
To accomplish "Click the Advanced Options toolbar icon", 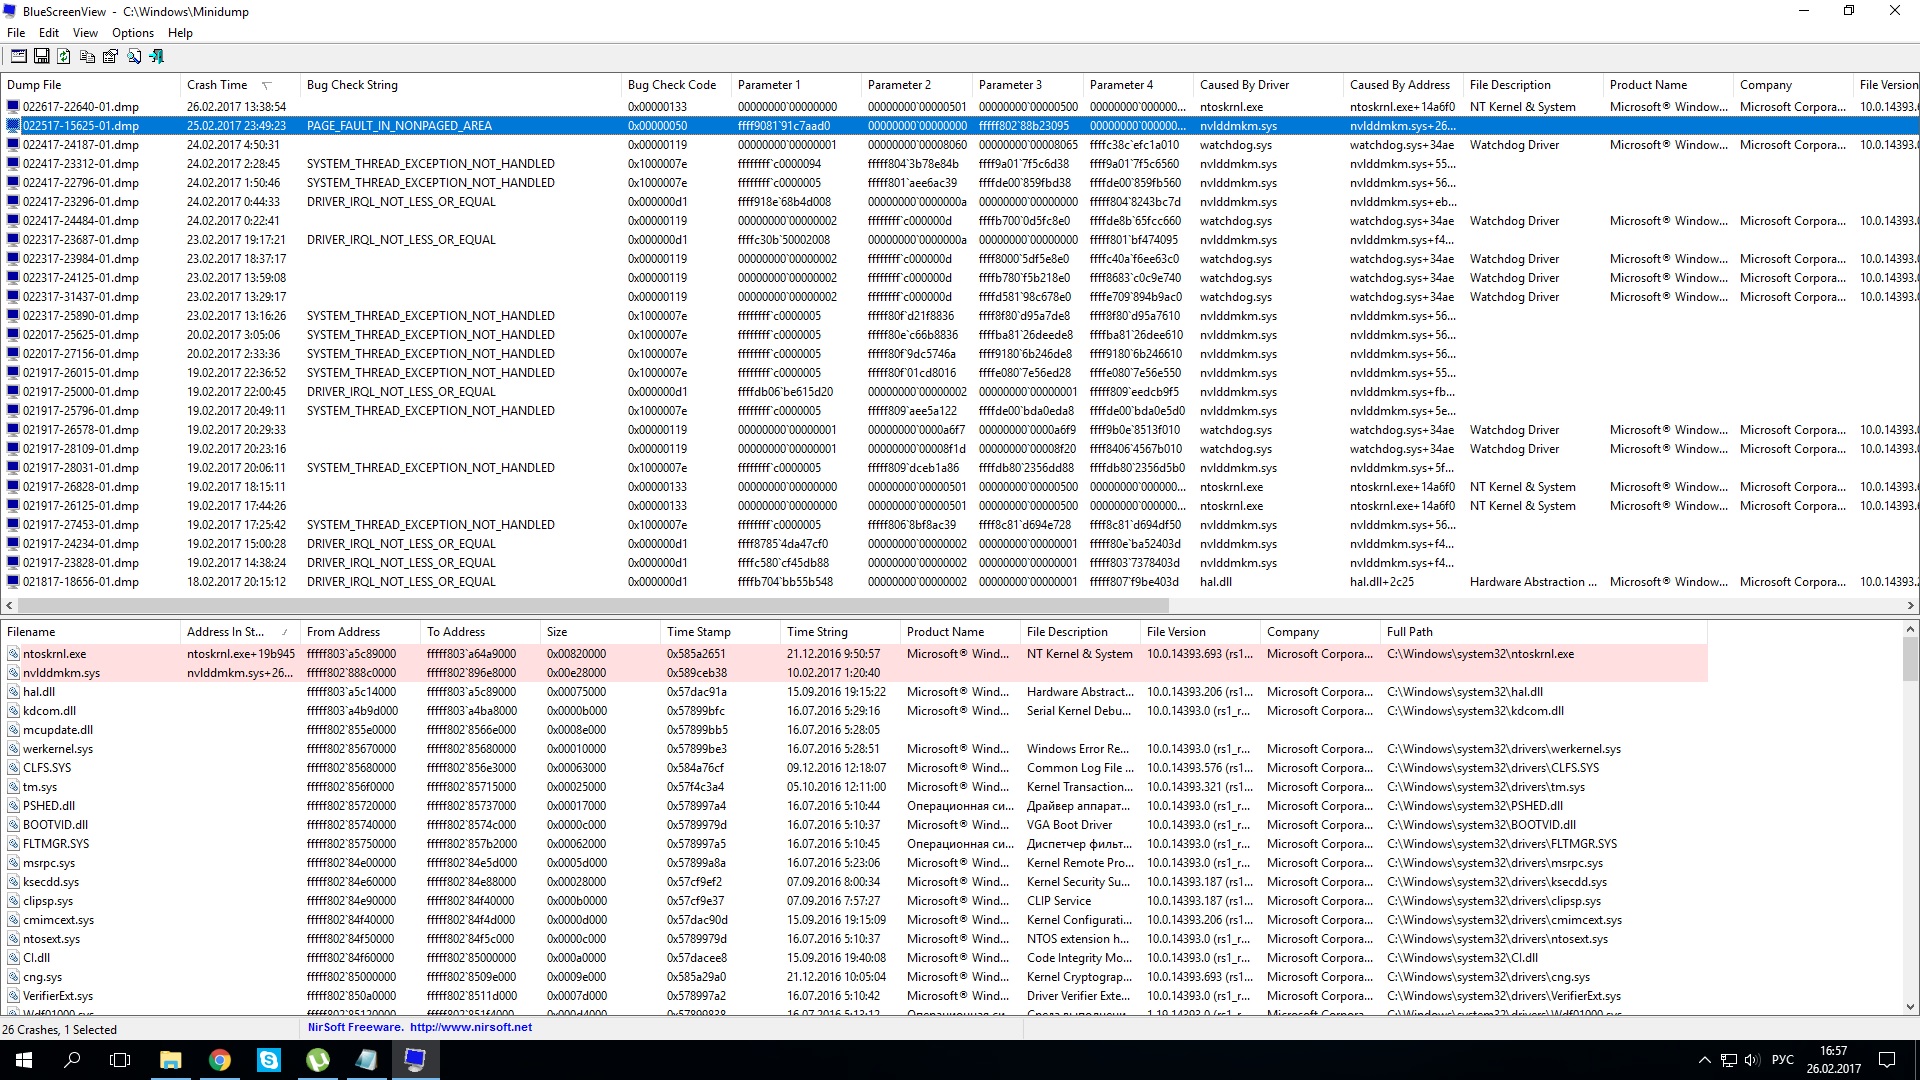I will 18,57.
